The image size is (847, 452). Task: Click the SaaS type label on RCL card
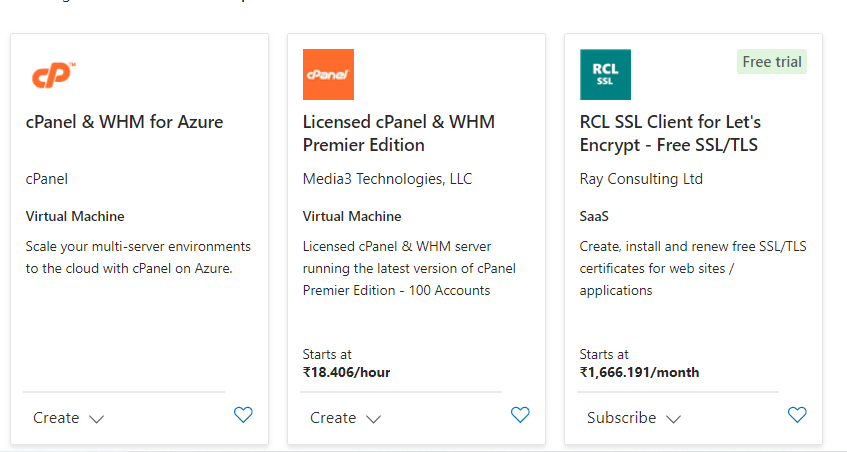(x=594, y=217)
